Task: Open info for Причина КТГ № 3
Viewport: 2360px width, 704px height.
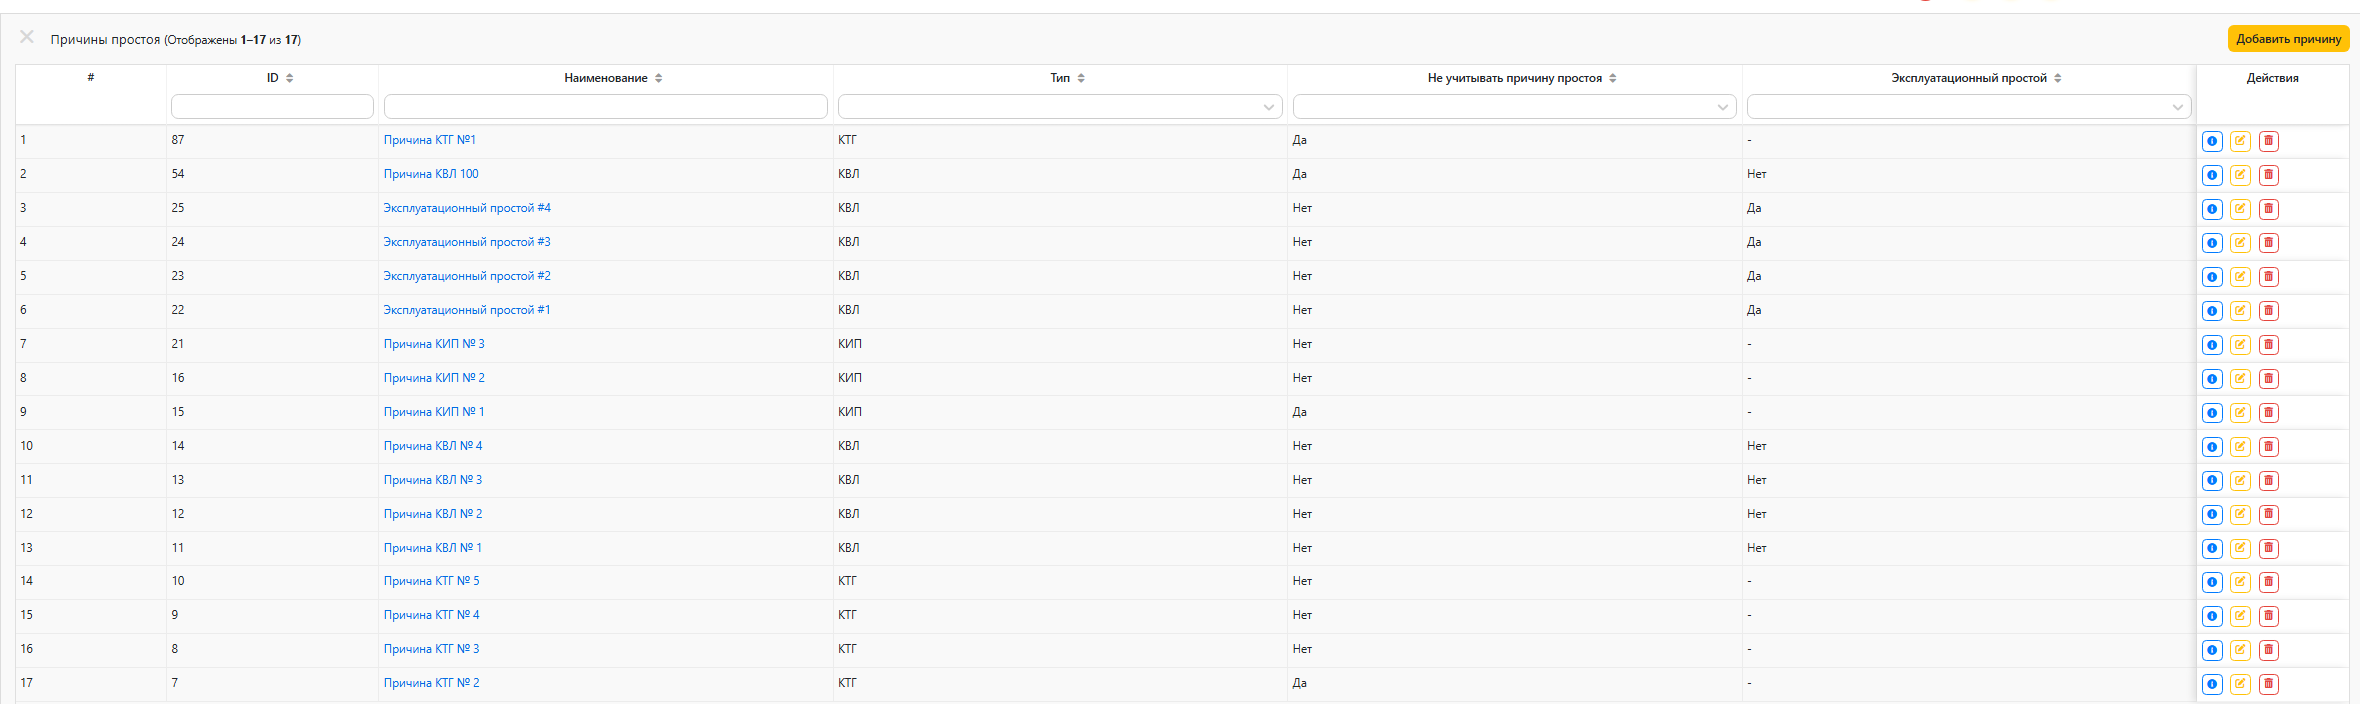Action: 2212,650
